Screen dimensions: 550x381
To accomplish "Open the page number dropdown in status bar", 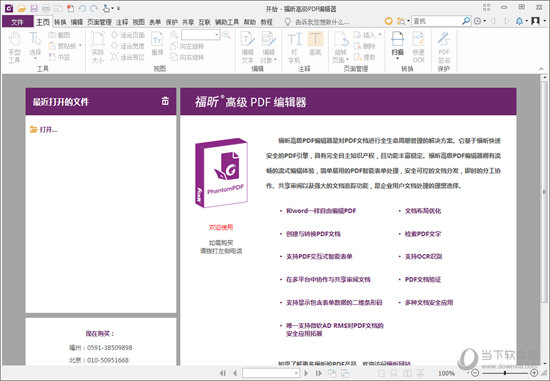I will tap(296, 373).
